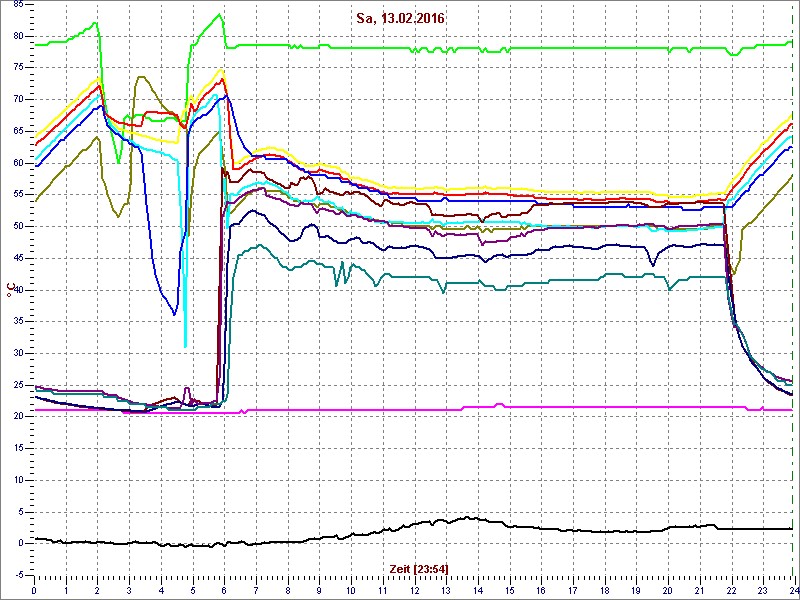This screenshot has width=800, height=600.
Task: Click the "30" value on the temperature axis
Action: [18, 353]
